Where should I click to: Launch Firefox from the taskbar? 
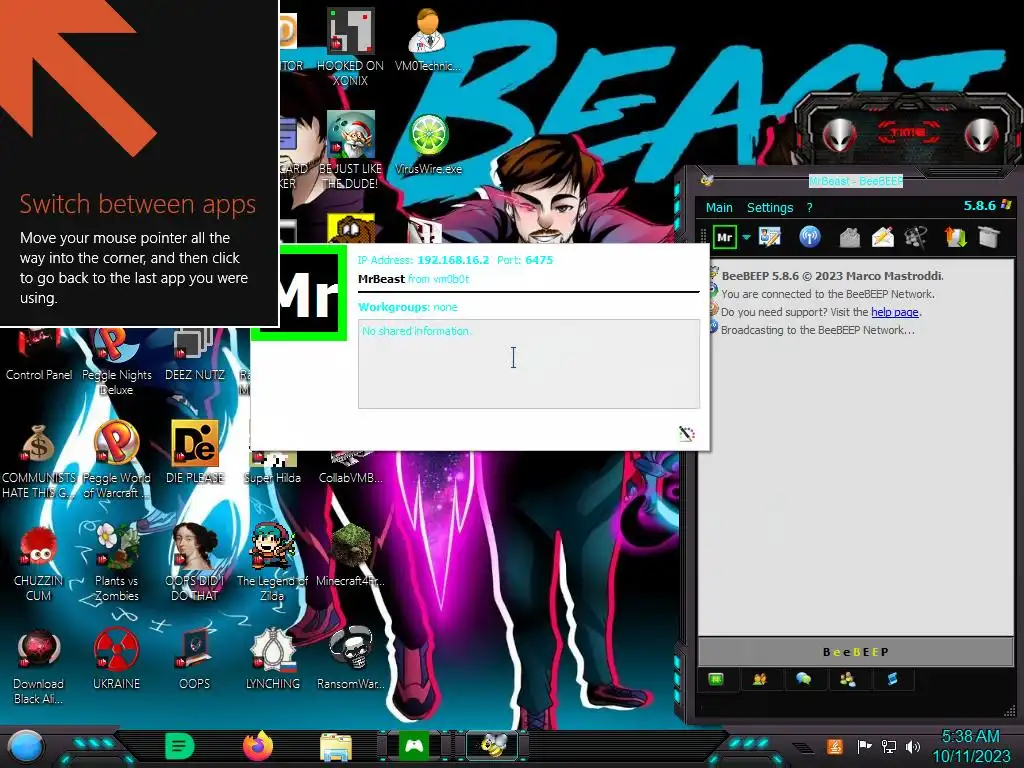pyautogui.click(x=258, y=746)
